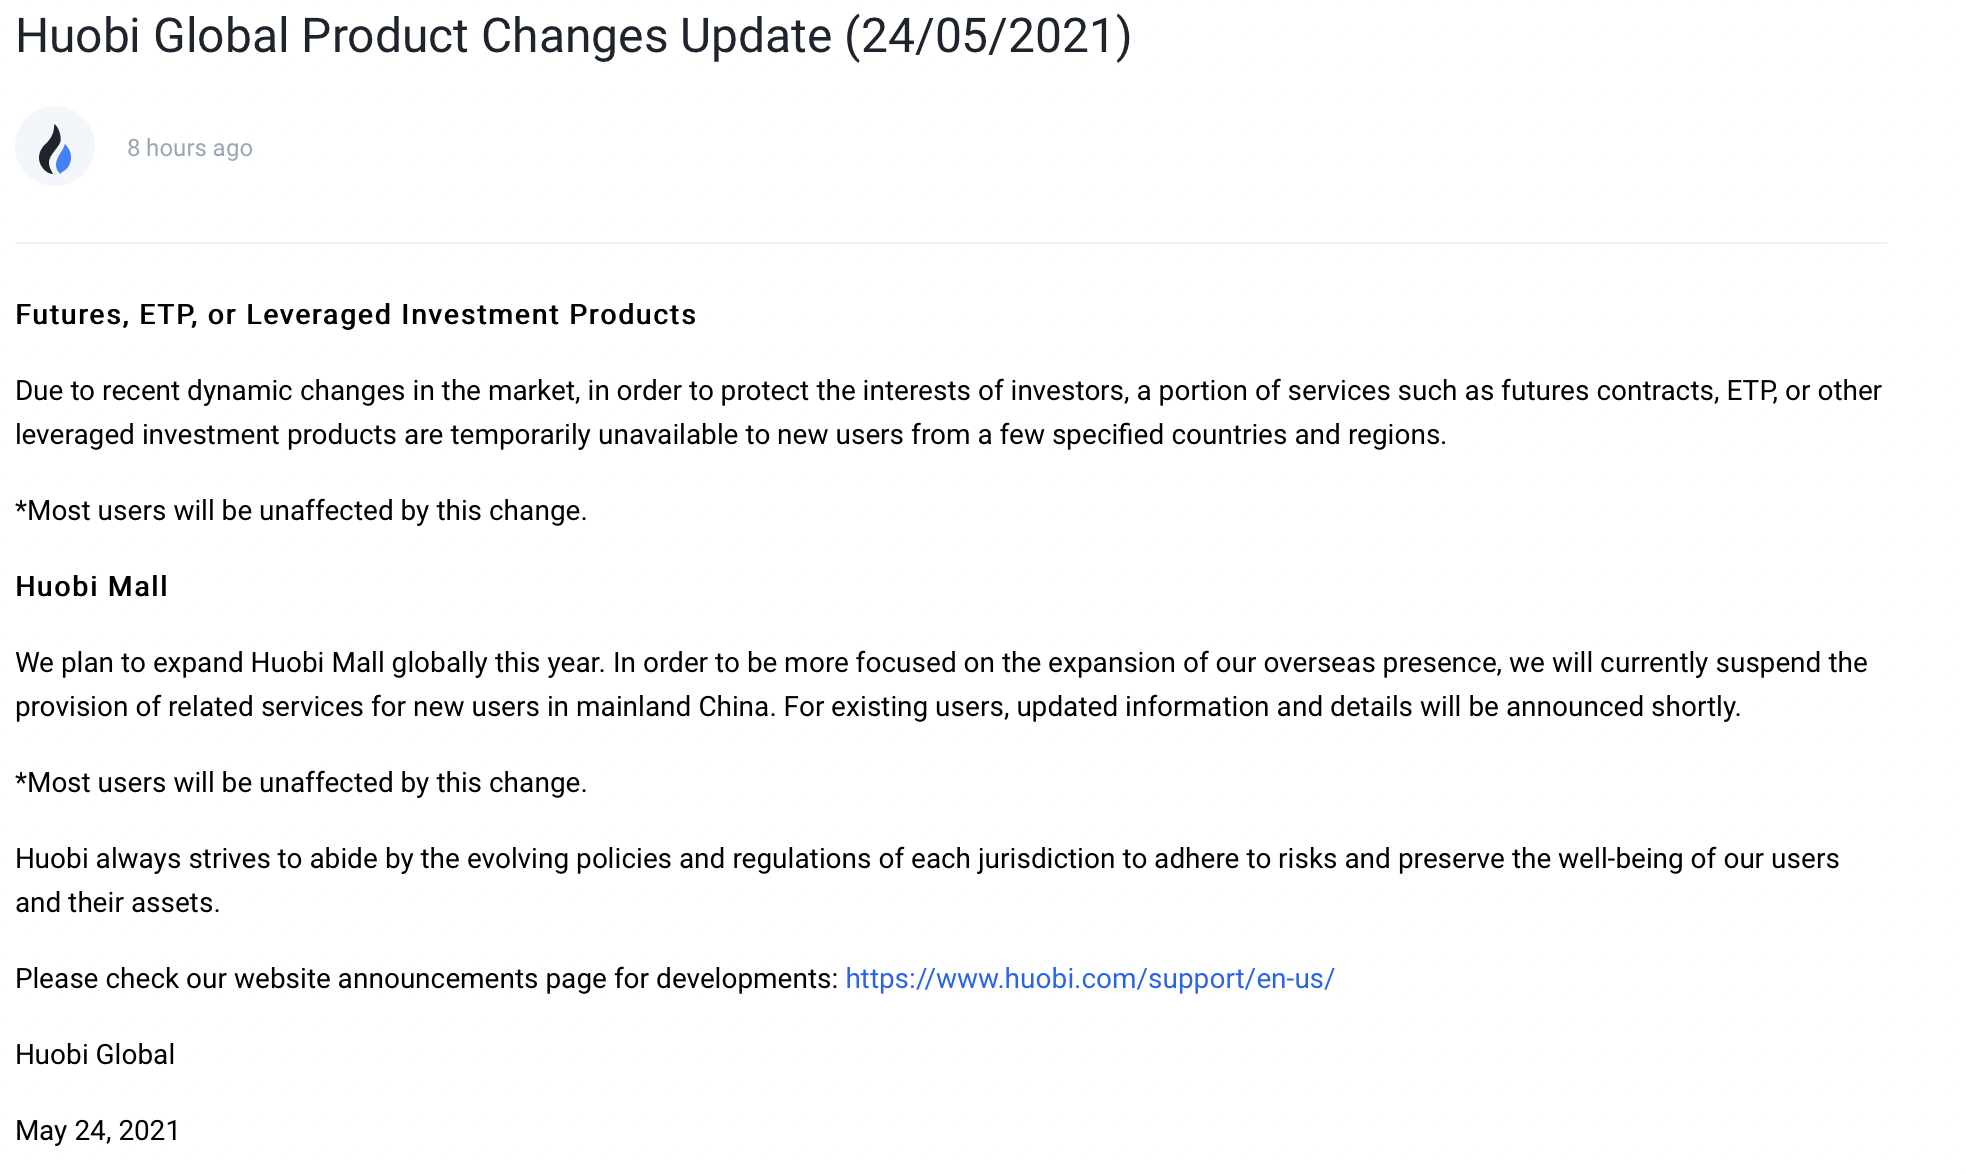This screenshot has height=1174, width=1966.
Task: Click the "Futures, ETP, or Leveraged Investment Products" heading
Action: click(355, 314)
